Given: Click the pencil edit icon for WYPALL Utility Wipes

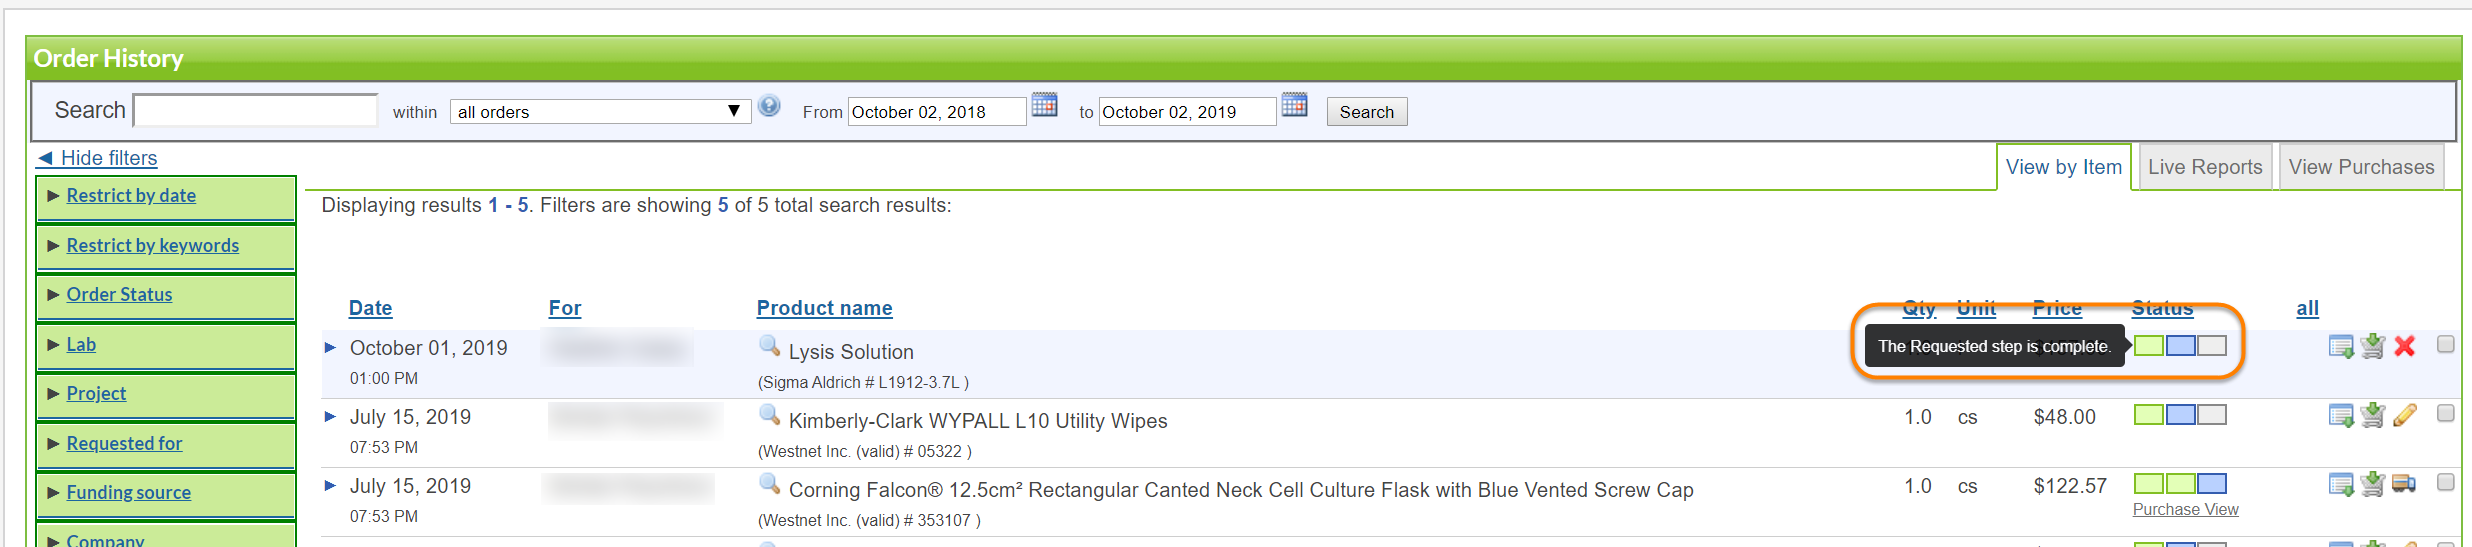Looking at the screenshot, I should [2405, 415].
